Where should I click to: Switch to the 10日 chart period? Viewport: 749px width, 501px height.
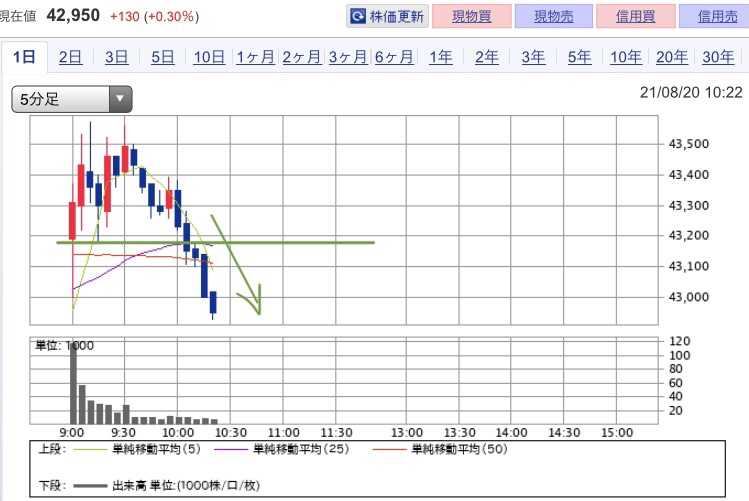pos(209,57)
